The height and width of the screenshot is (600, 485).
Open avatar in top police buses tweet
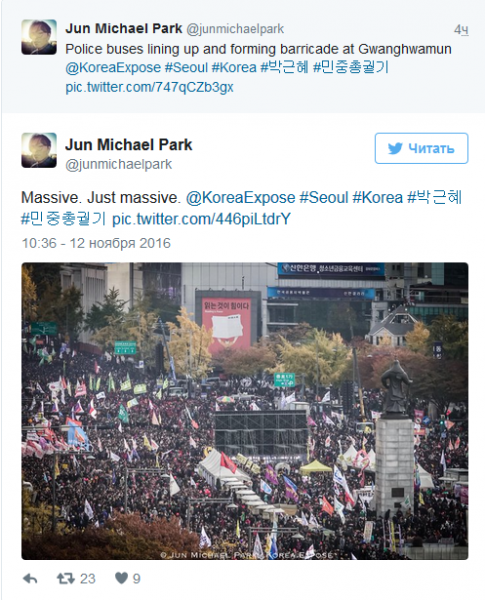click(x=39, y=37)
